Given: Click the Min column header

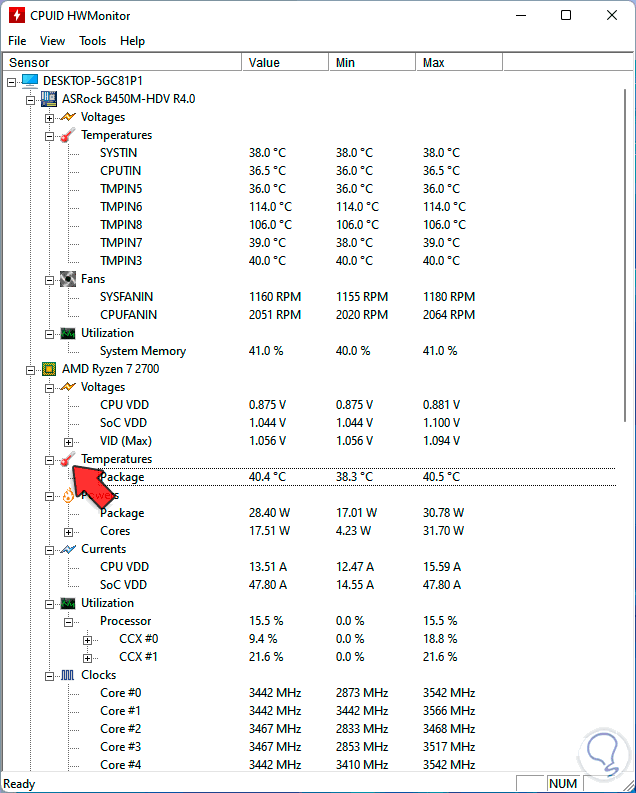Looking at the screenshot, I should click(x=372, y=62).
